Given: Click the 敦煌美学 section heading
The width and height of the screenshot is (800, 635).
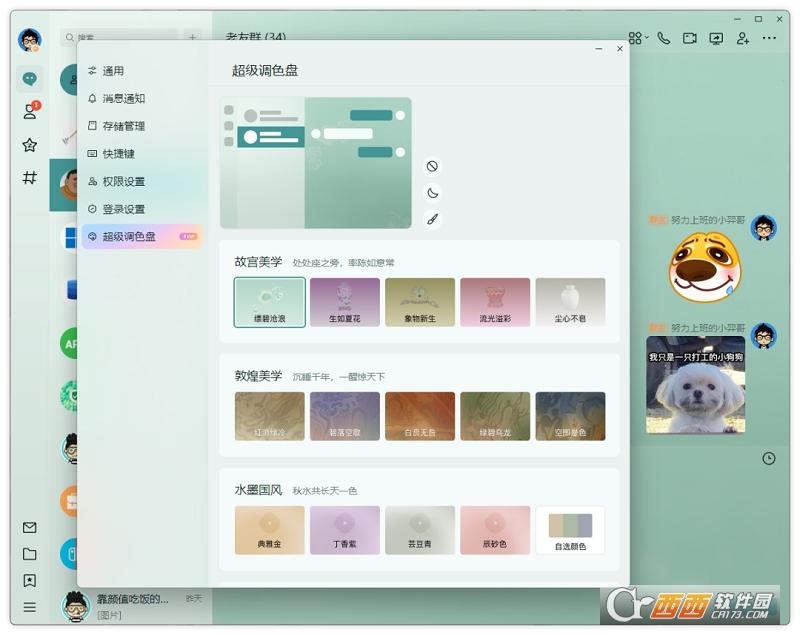Looking at the screenshot, I should (x=258, y=376).
